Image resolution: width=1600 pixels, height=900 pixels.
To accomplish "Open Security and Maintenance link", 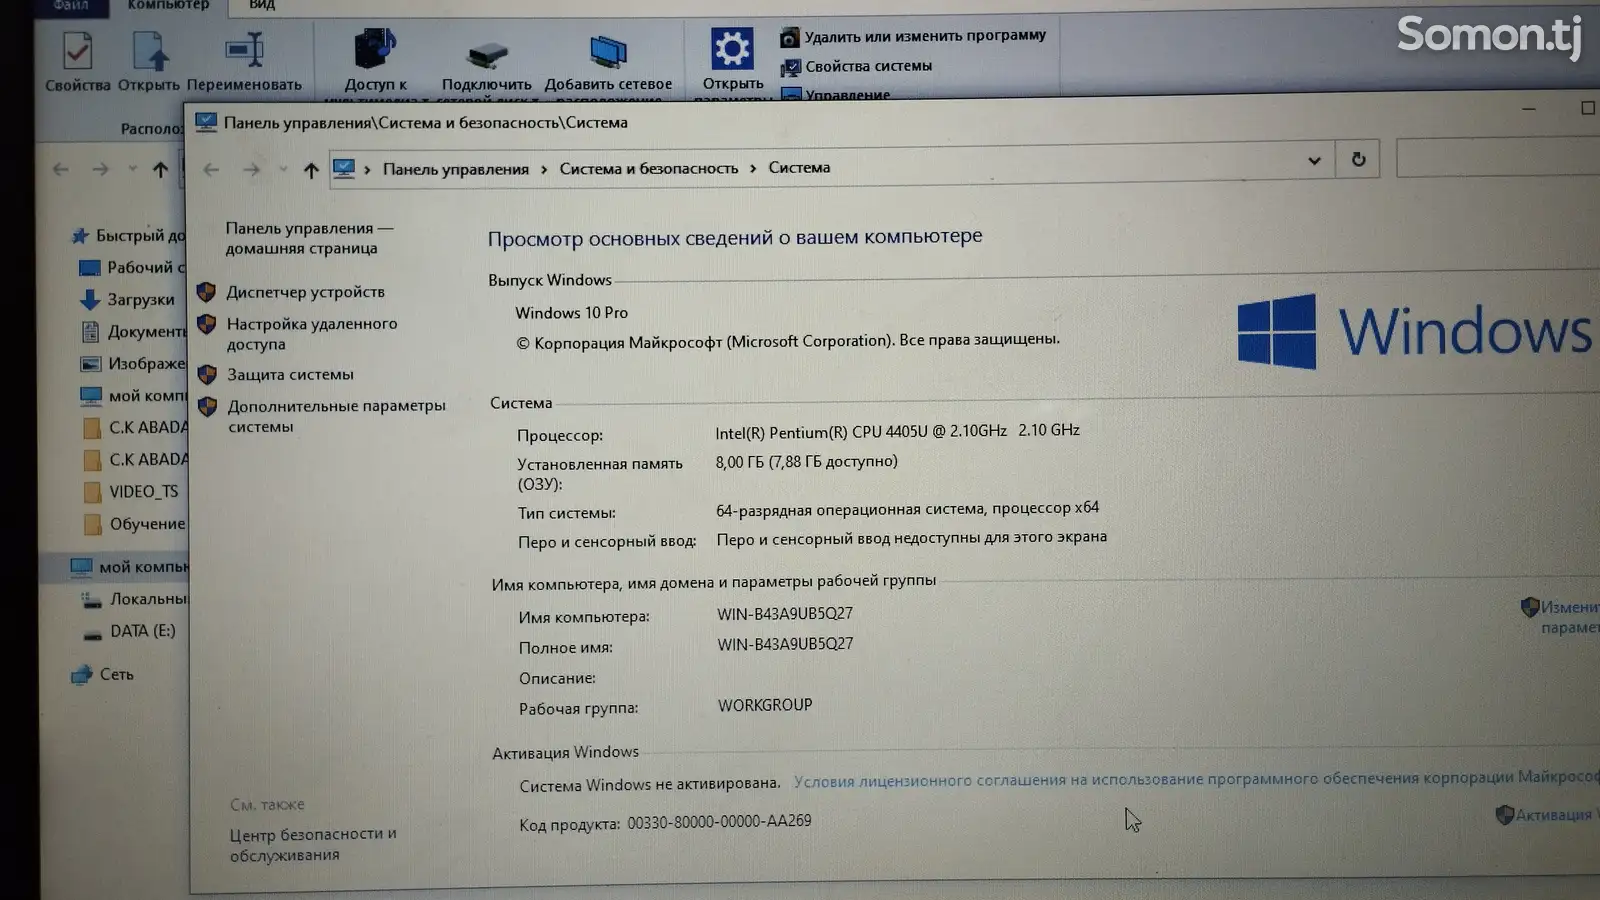I will (x=313, y=844).
